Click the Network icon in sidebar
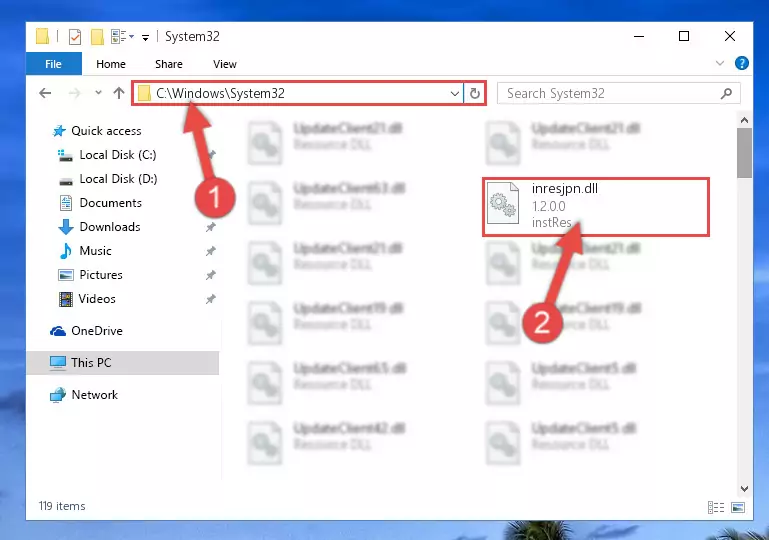Screen dimensions: 769x540 (58, 395)
